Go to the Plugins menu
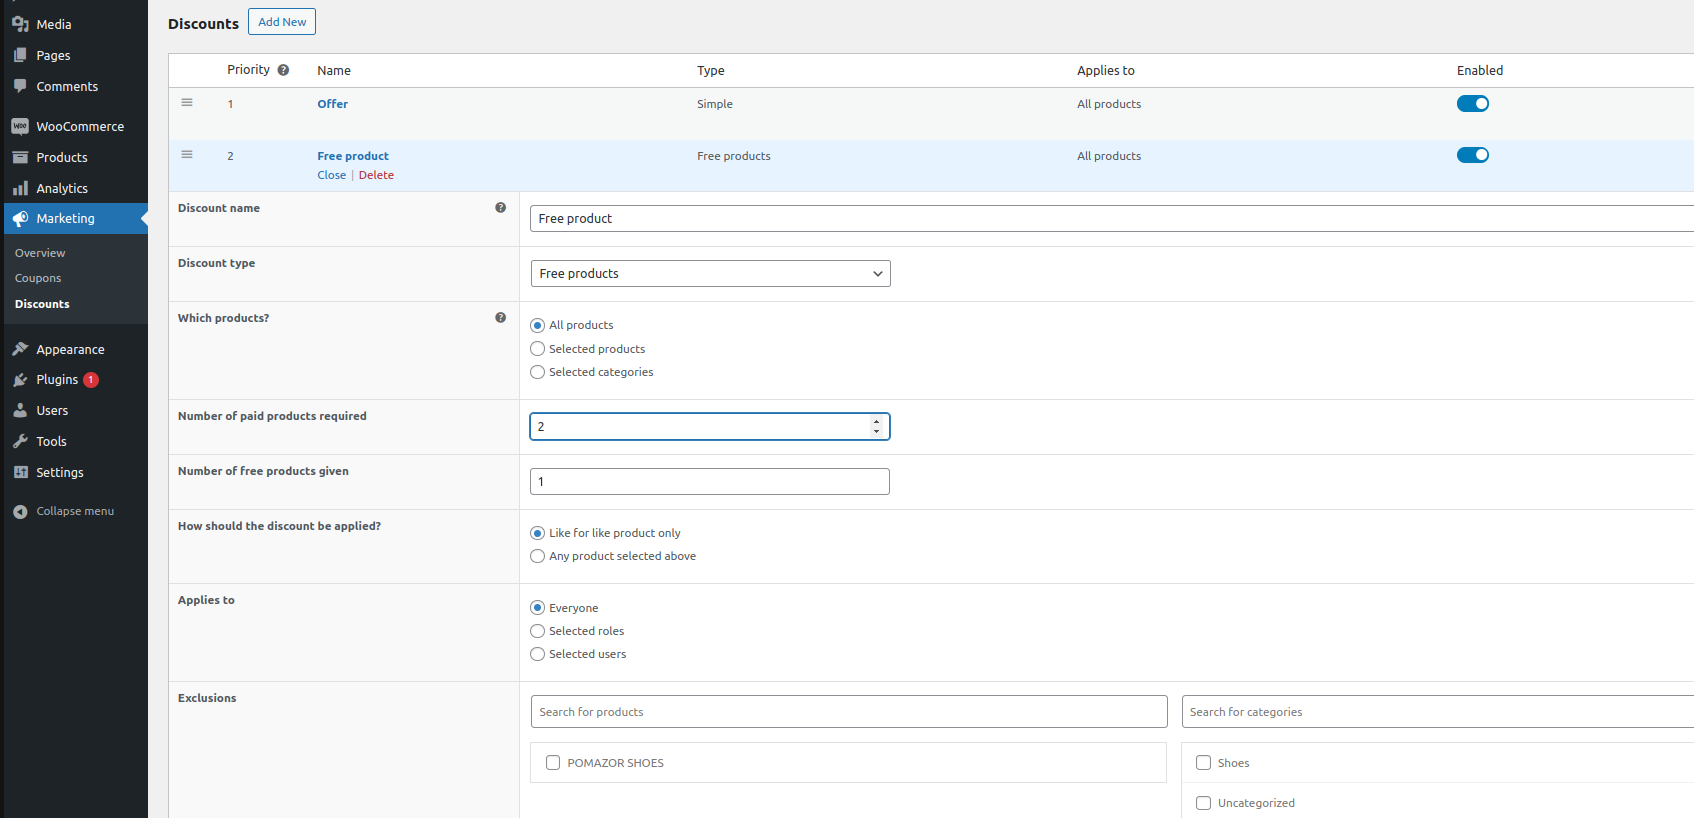 tap(57, 380)
